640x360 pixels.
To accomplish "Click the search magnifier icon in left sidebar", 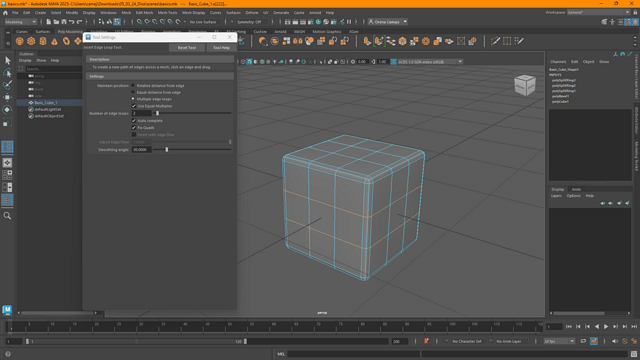I will pyautogui.click(x=7, y=216).
